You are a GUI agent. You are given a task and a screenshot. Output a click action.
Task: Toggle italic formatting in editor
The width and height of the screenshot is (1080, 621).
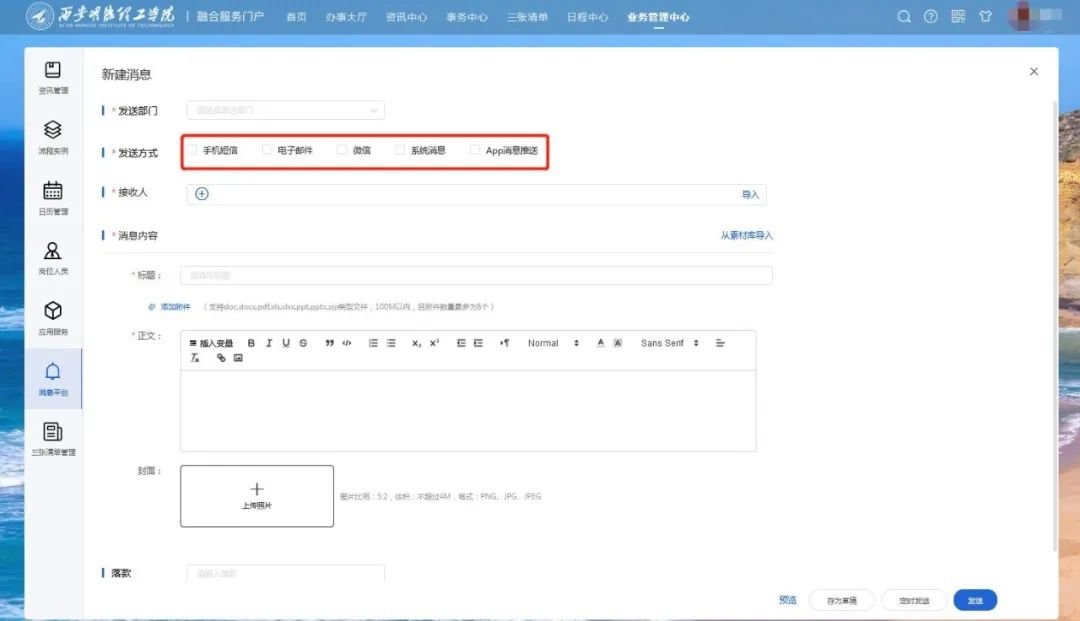[269, 343]
